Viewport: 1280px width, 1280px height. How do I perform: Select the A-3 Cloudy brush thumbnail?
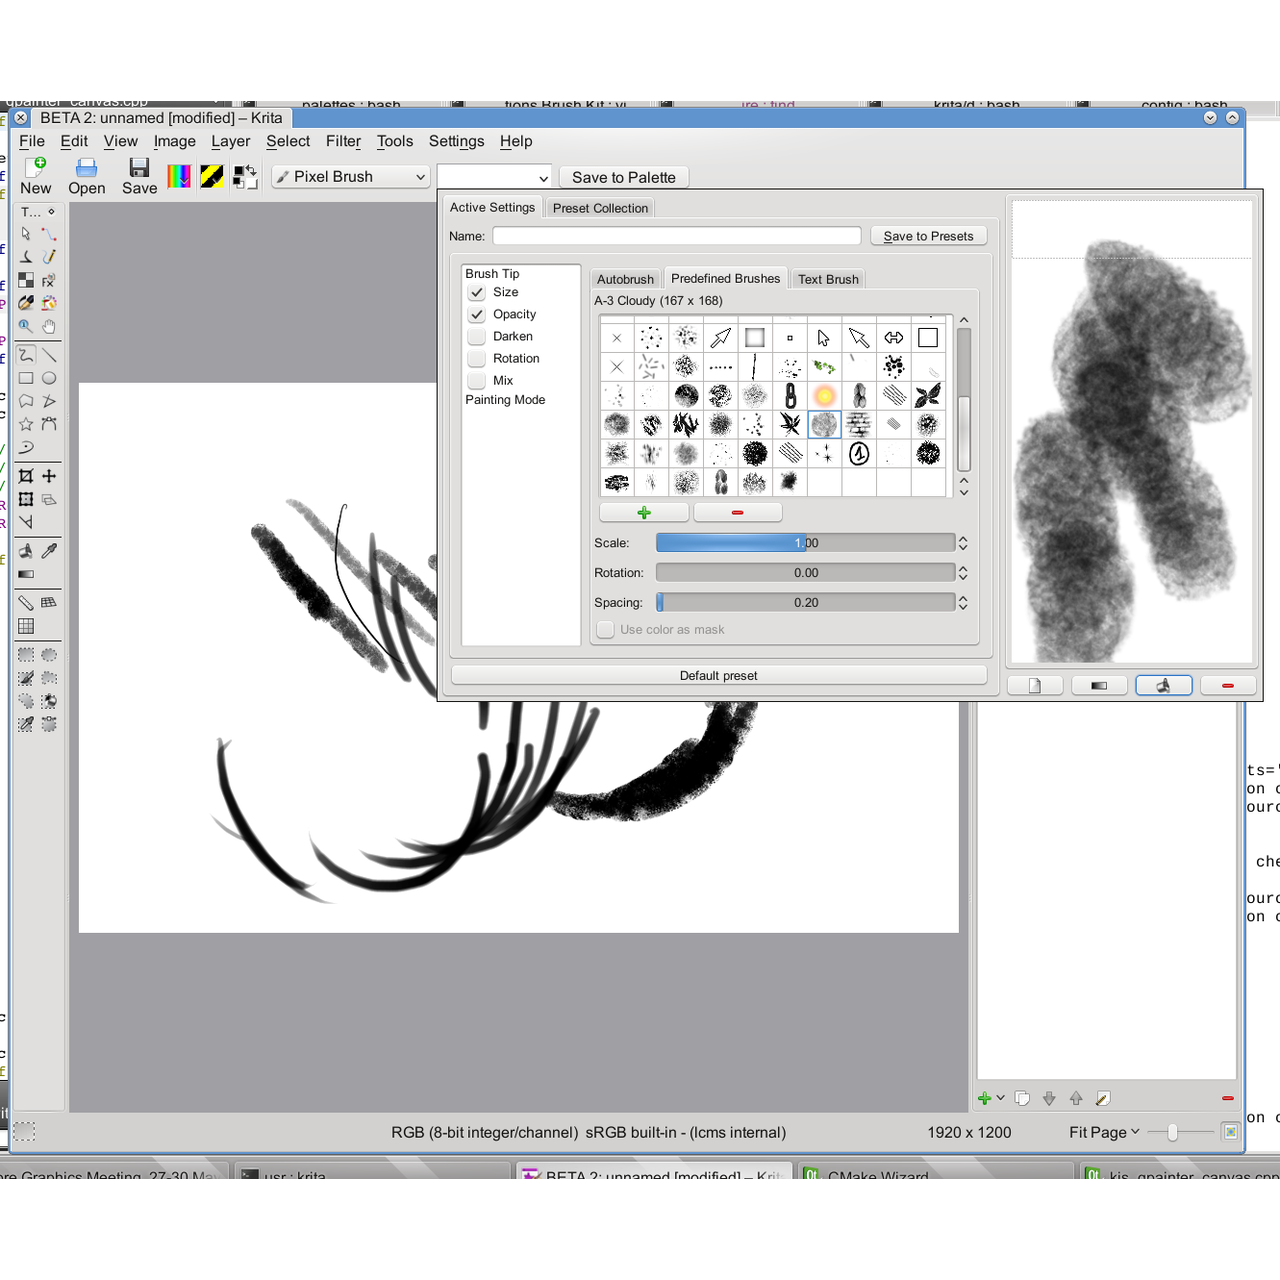[x=823, y=424]
